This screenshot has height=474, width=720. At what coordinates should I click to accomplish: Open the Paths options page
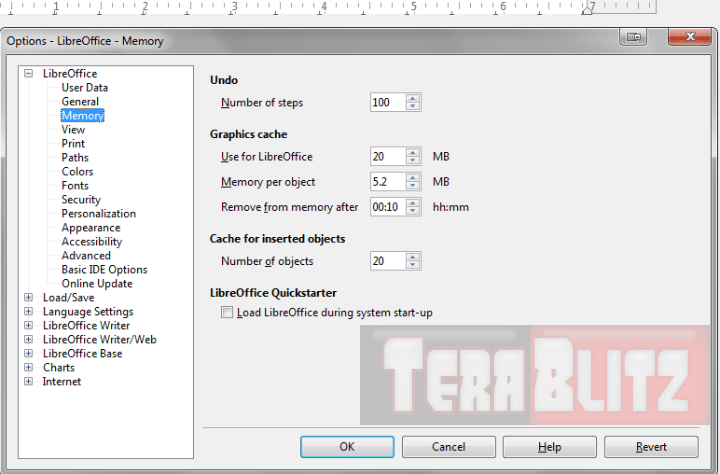[75, 158]
